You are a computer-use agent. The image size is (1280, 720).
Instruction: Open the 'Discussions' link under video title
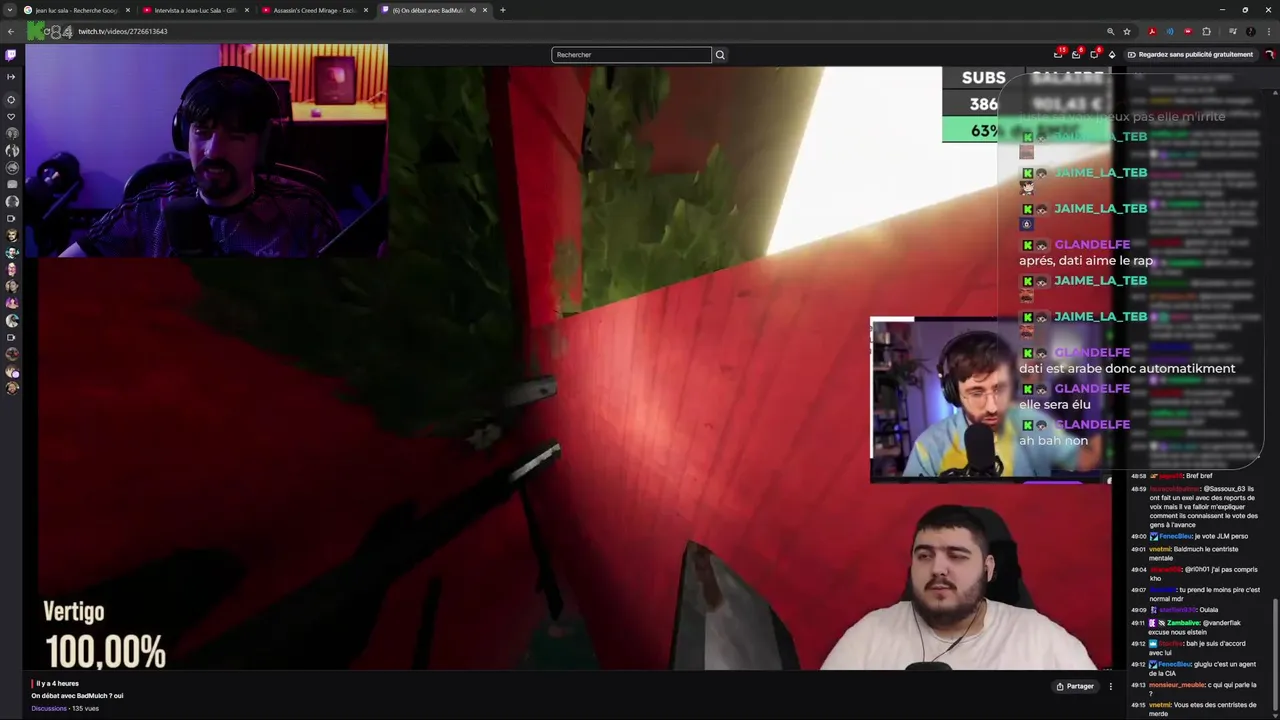pos(49,708)
